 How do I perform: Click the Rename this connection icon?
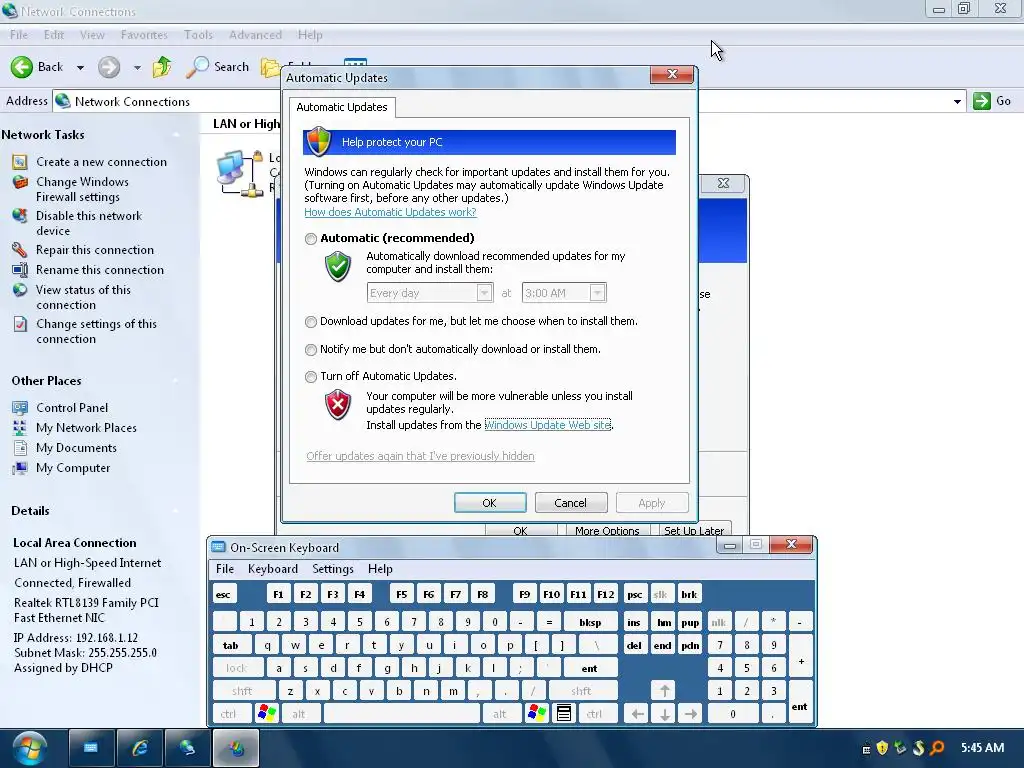[x=20, y=270]
